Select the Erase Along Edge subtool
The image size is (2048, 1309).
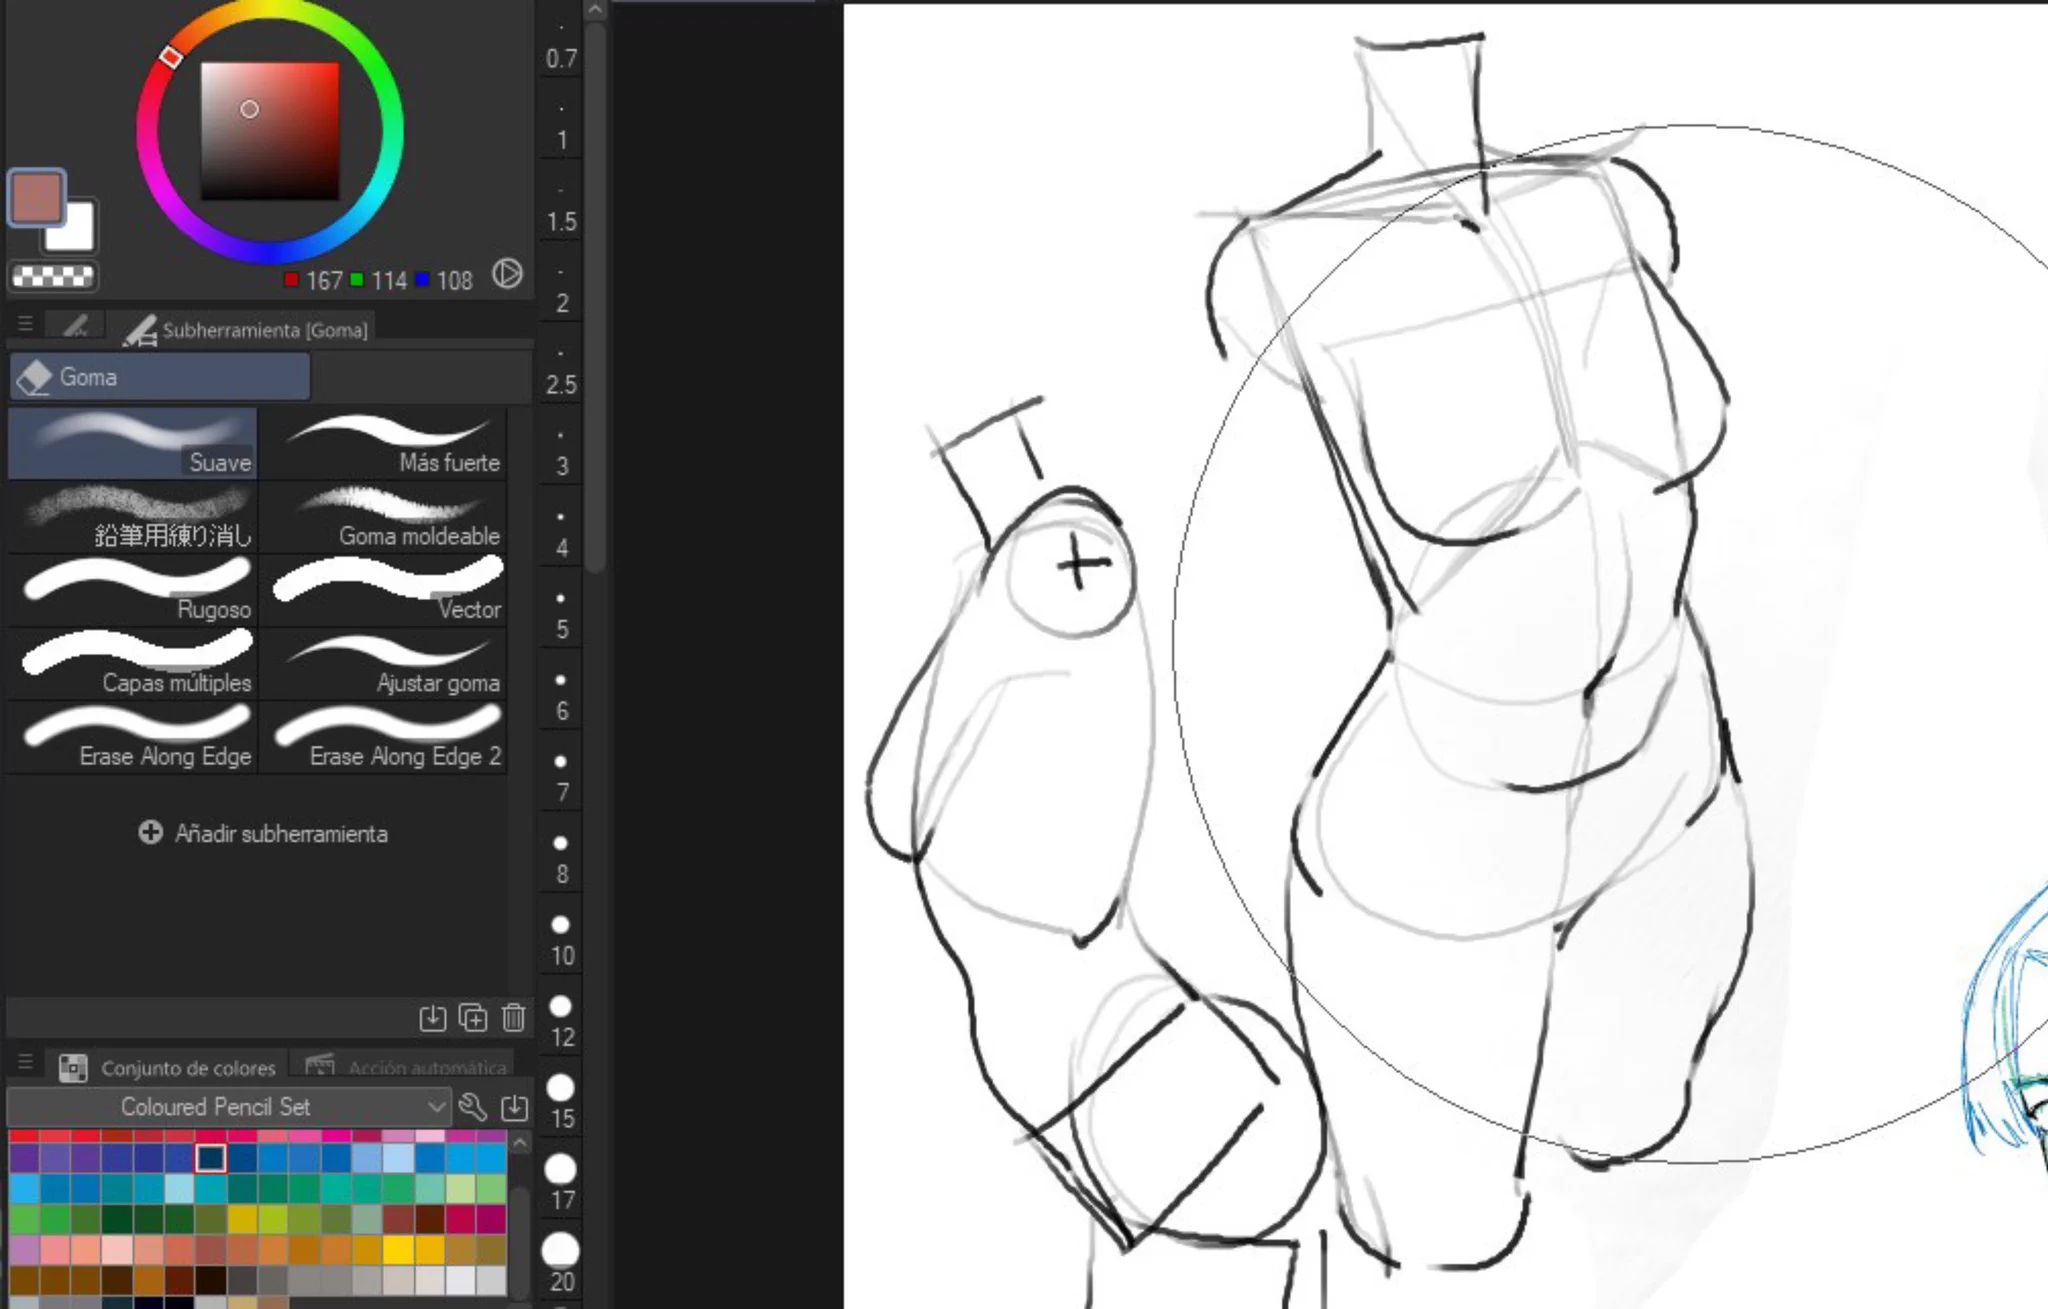(133, 737)
